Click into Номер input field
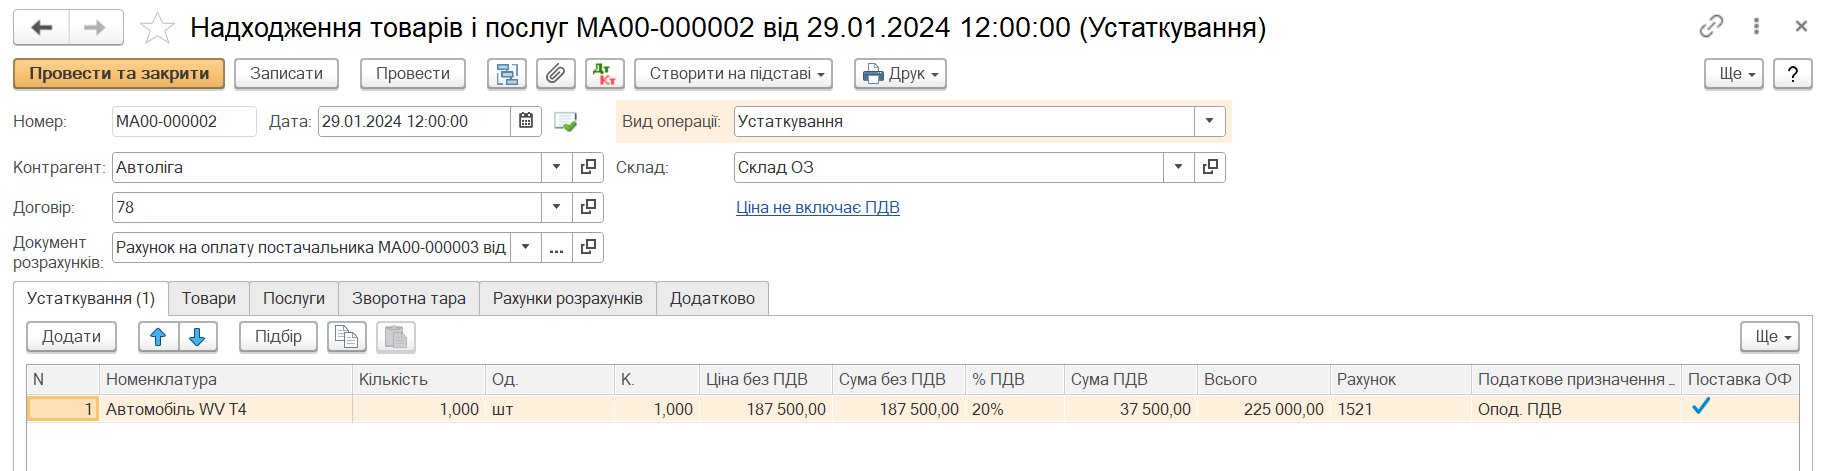Screen dimensions: 1827x471 (x=183, y=122)
